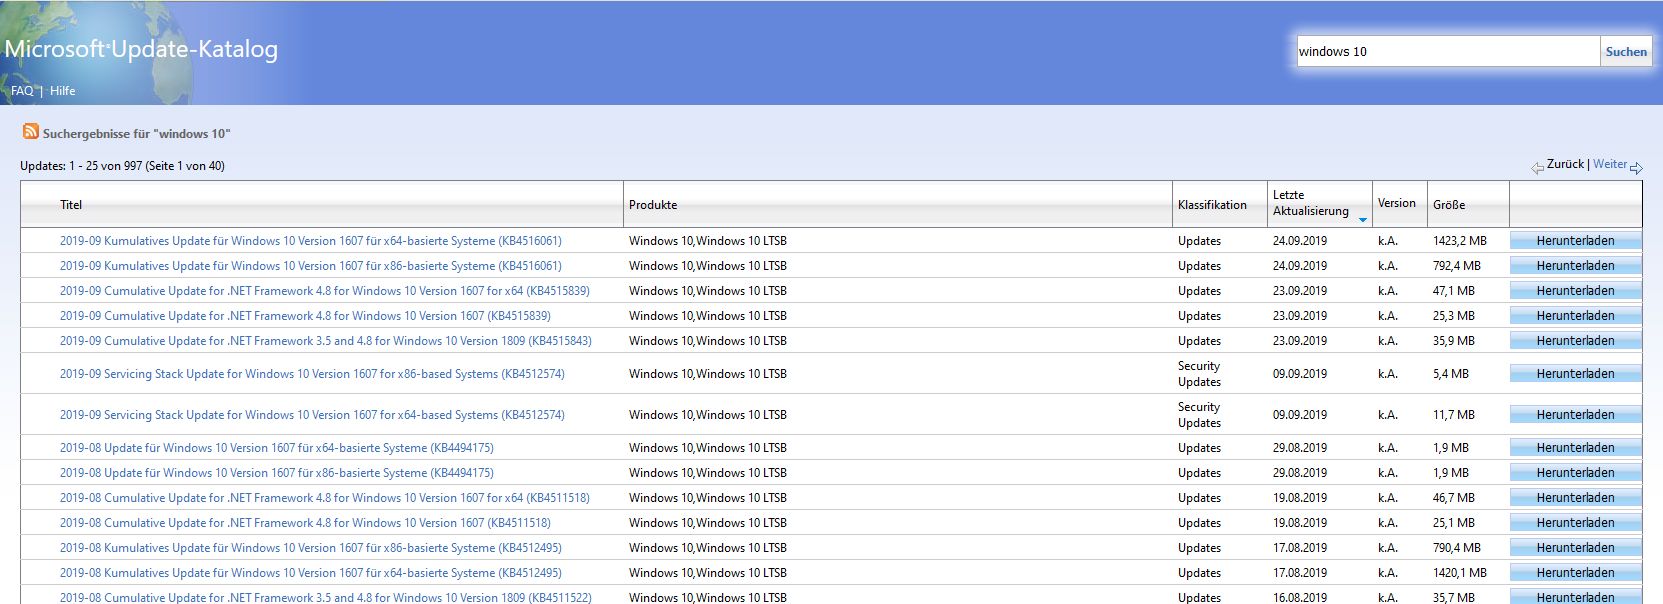Sort by the Klassifikation column header
The width and height of the screenshot is (1663, 604).
tap(1212, 205)
